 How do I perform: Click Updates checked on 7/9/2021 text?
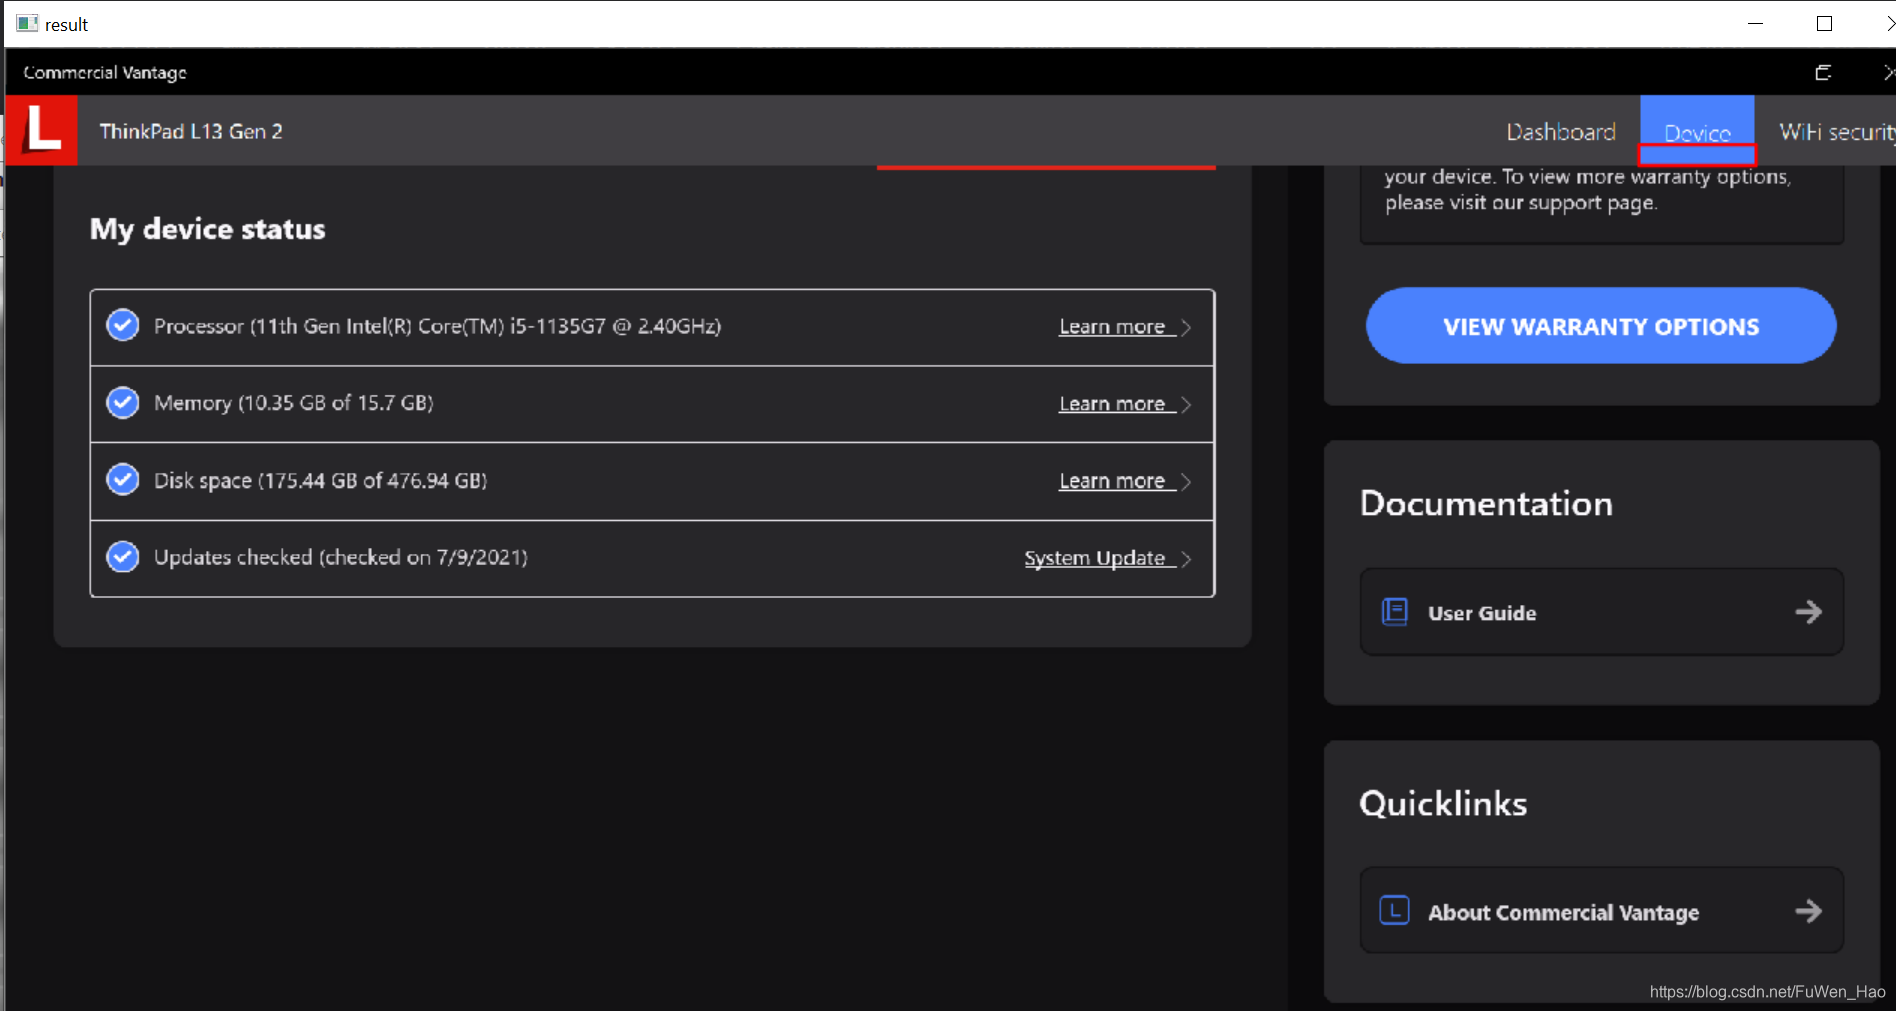tap(340, 557)
